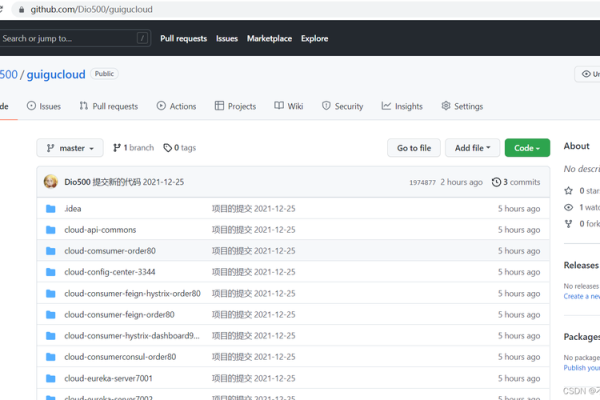Click the tag icon next to 0 tags

tap(167, 148)
